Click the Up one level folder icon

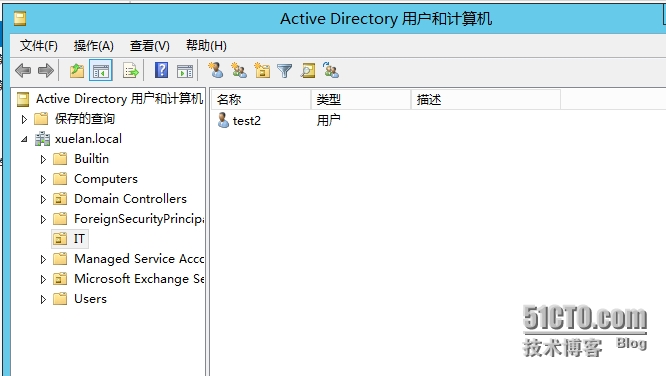pos(77,71)
